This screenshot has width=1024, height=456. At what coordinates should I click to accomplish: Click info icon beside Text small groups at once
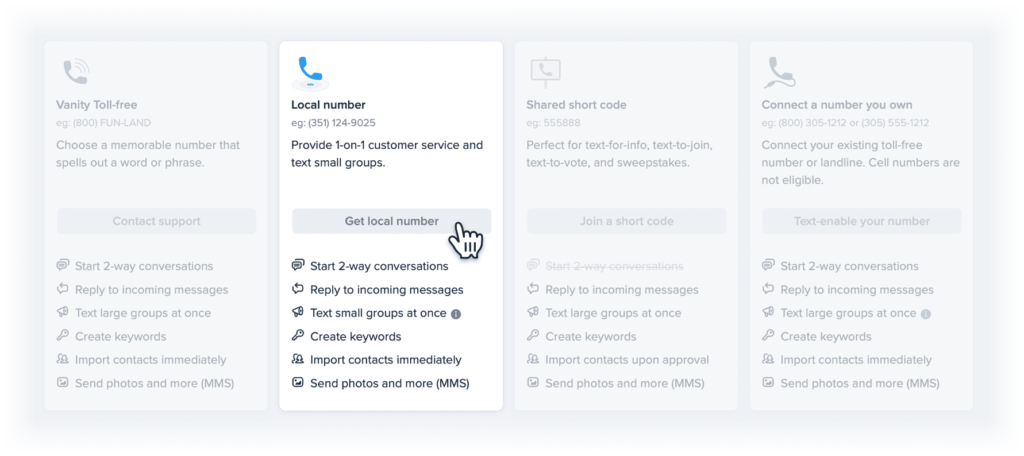tap(456, 314)
